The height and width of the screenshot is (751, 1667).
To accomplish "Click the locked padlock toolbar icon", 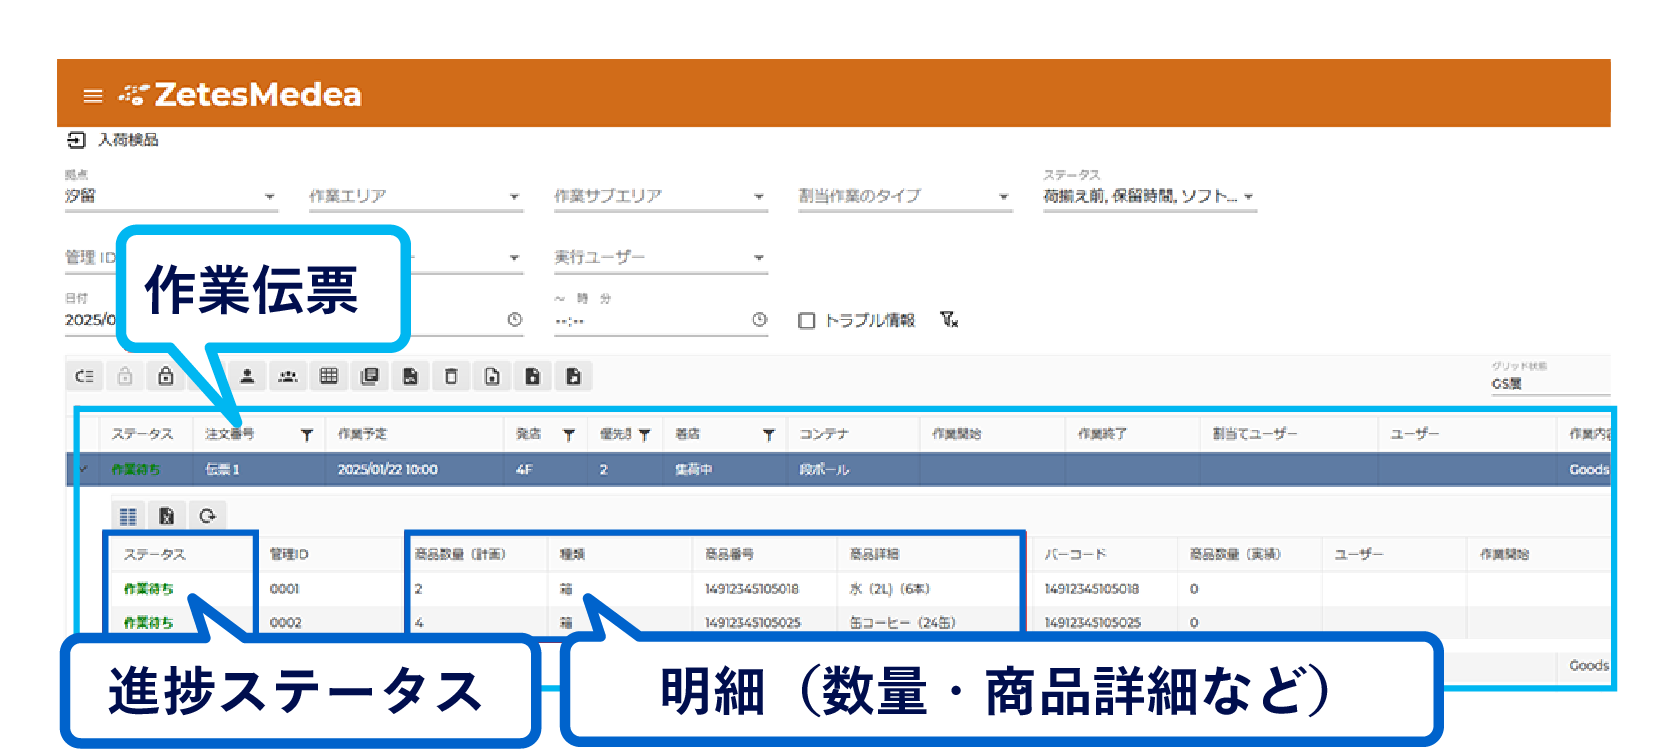I will pyautogui.click(x=166, y=377).
